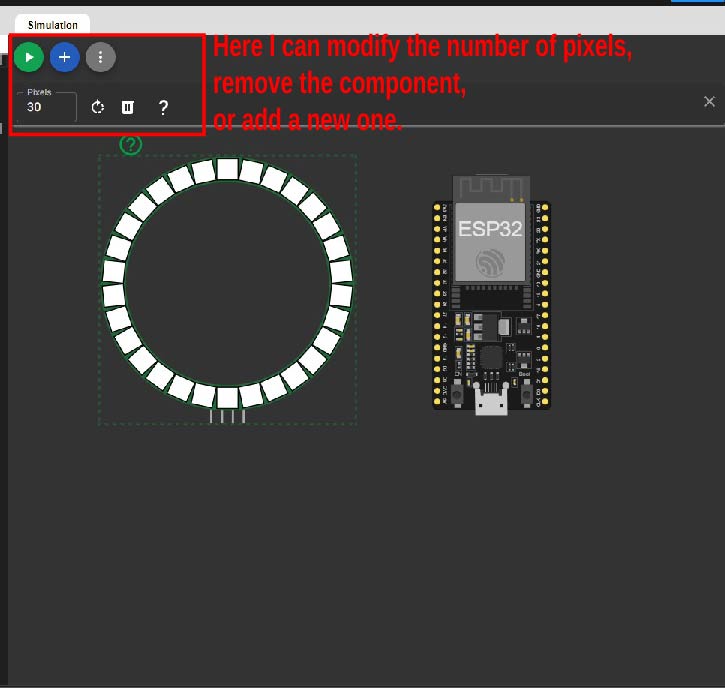Start the simulation with green play button
This screenshot has height=688, width=725.
[x=29, y=57]
